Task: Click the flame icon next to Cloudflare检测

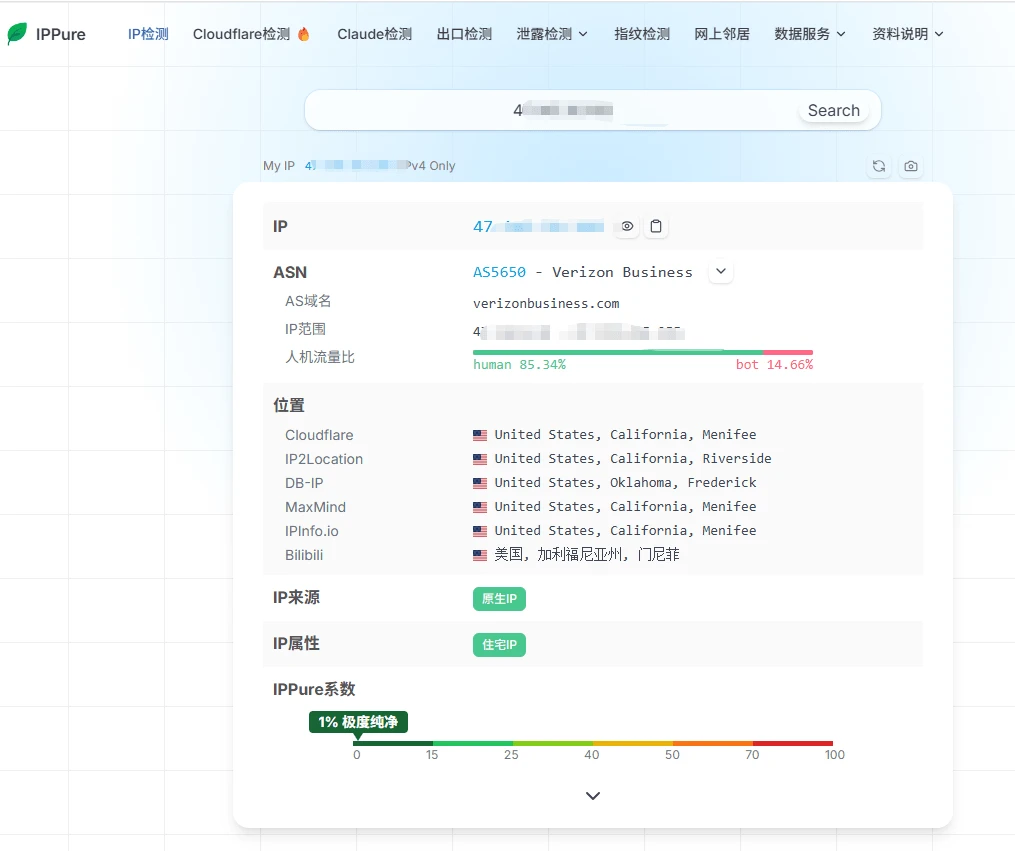Action: coord(304,34)
